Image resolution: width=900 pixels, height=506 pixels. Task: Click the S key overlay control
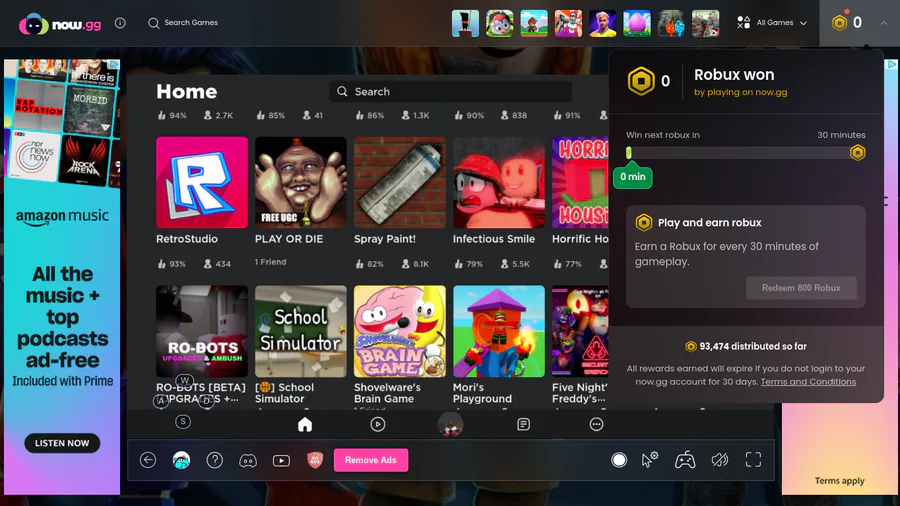coord(183,422)
